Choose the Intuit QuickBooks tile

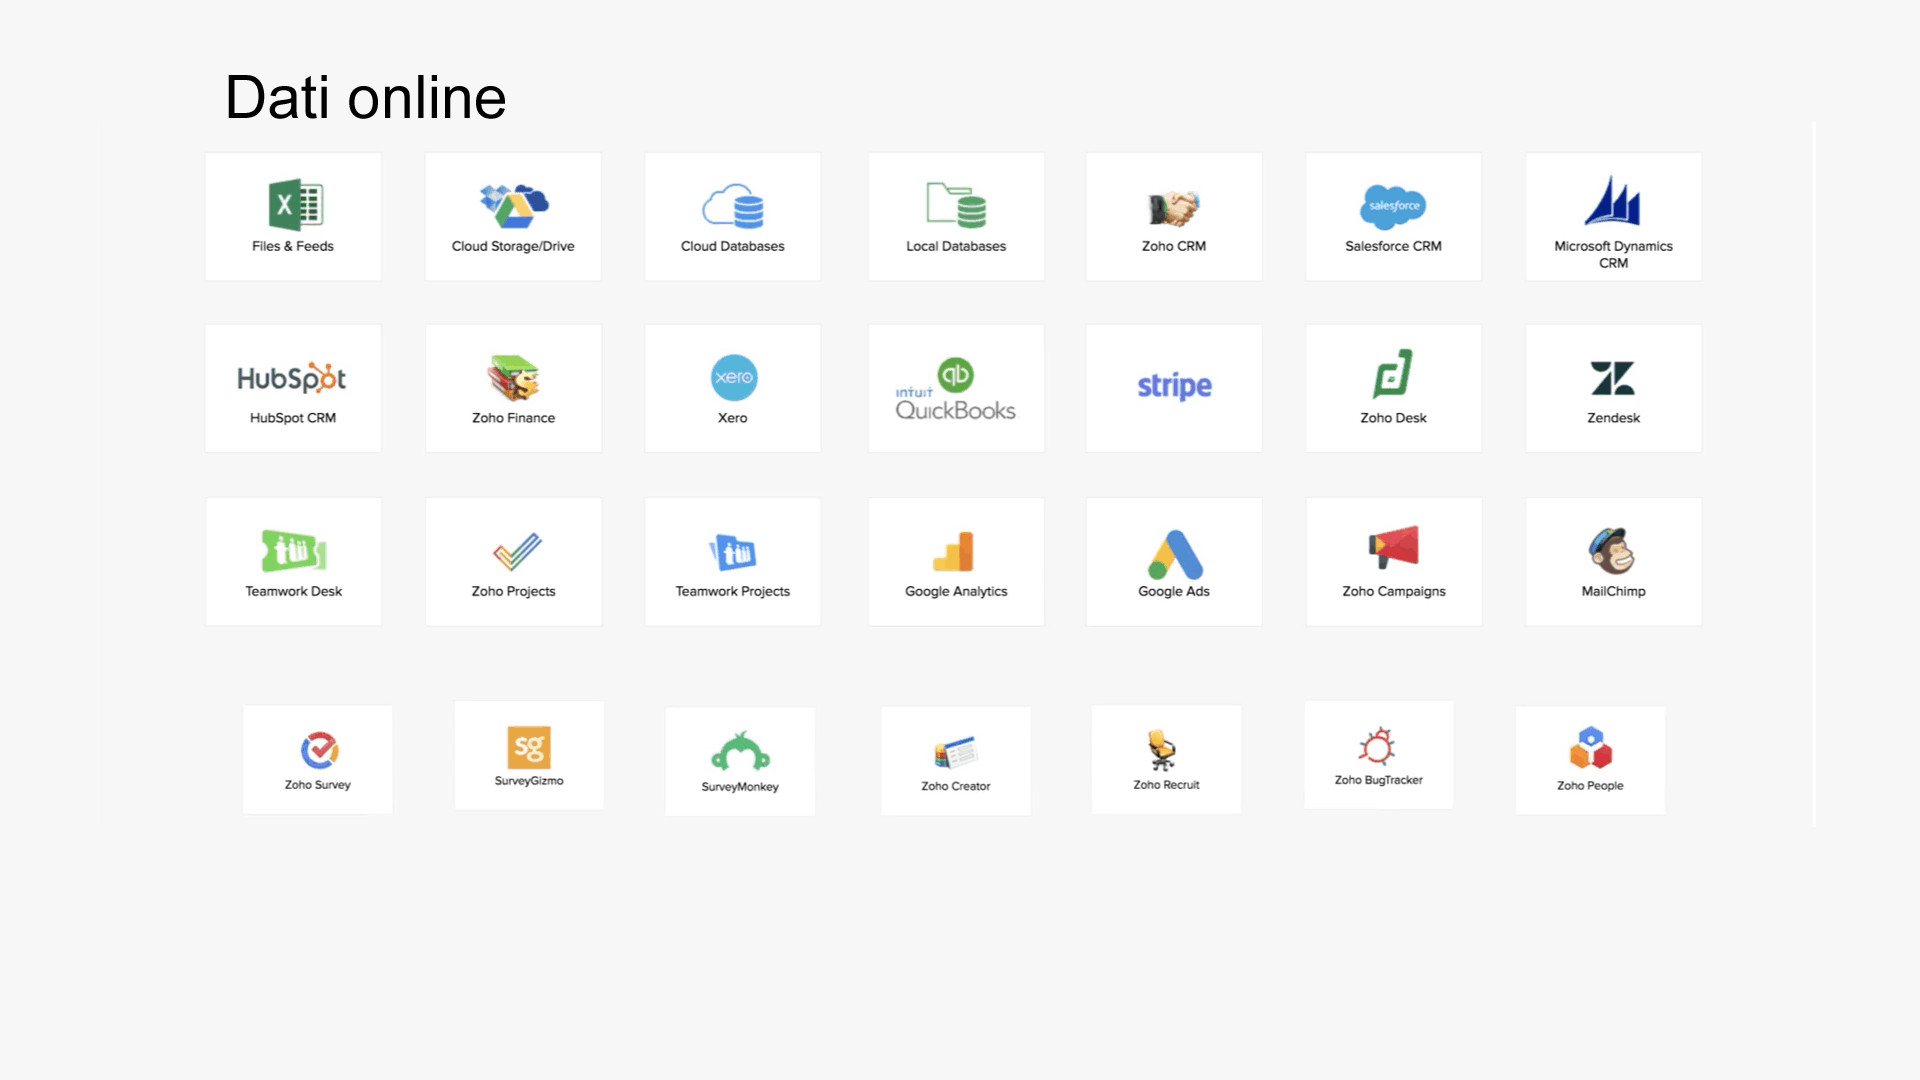(956, 388)
